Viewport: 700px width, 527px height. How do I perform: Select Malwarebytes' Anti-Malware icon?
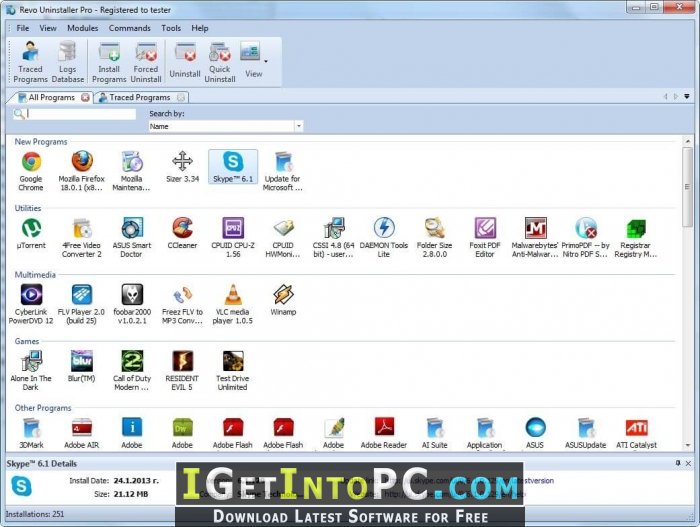pyautogui.click(x=535, y=238)
